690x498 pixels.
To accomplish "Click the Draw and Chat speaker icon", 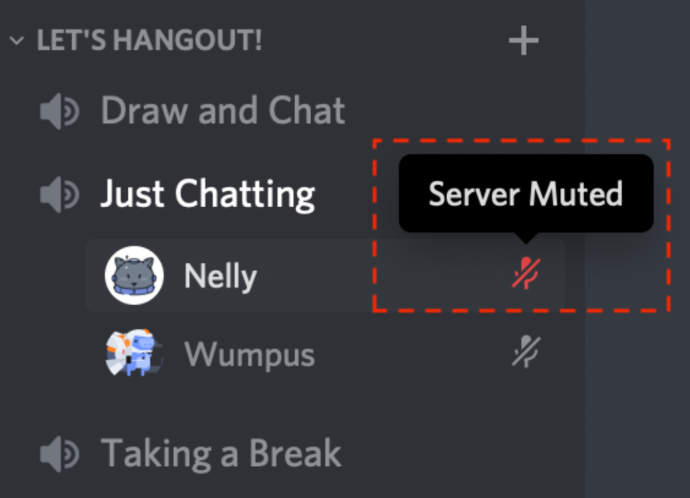I will click(59, 111).
